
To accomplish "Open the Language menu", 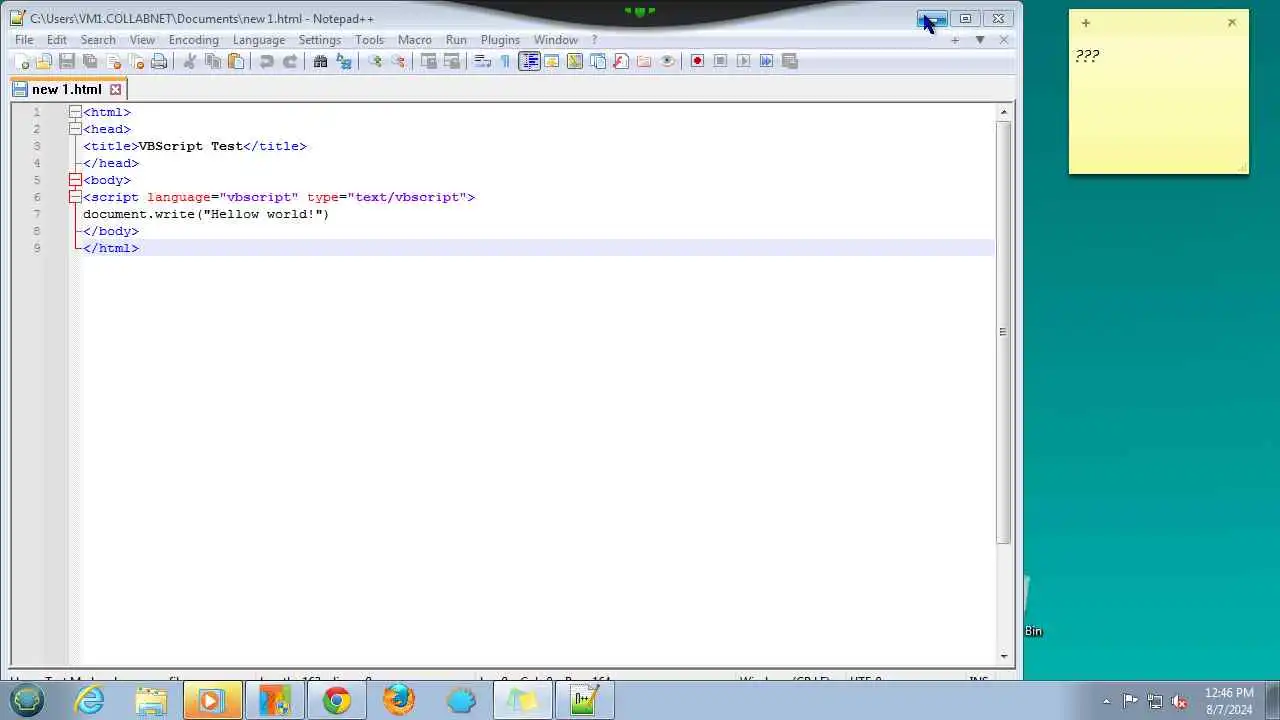I will coord(259,40).
